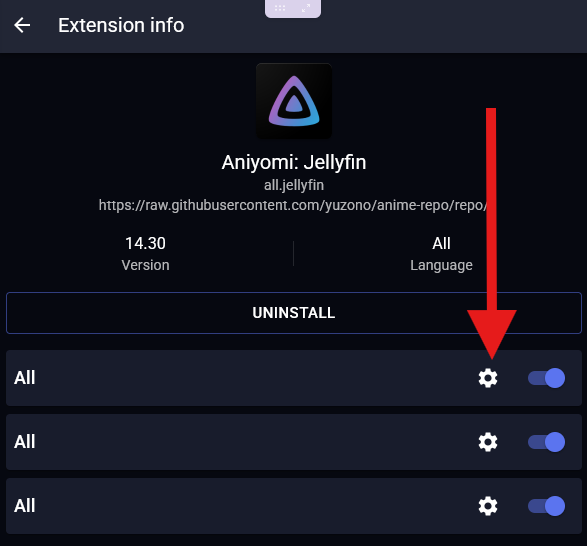
Task: Click the expand arrows icon on top handle
Action: click(x=306, y=8)
